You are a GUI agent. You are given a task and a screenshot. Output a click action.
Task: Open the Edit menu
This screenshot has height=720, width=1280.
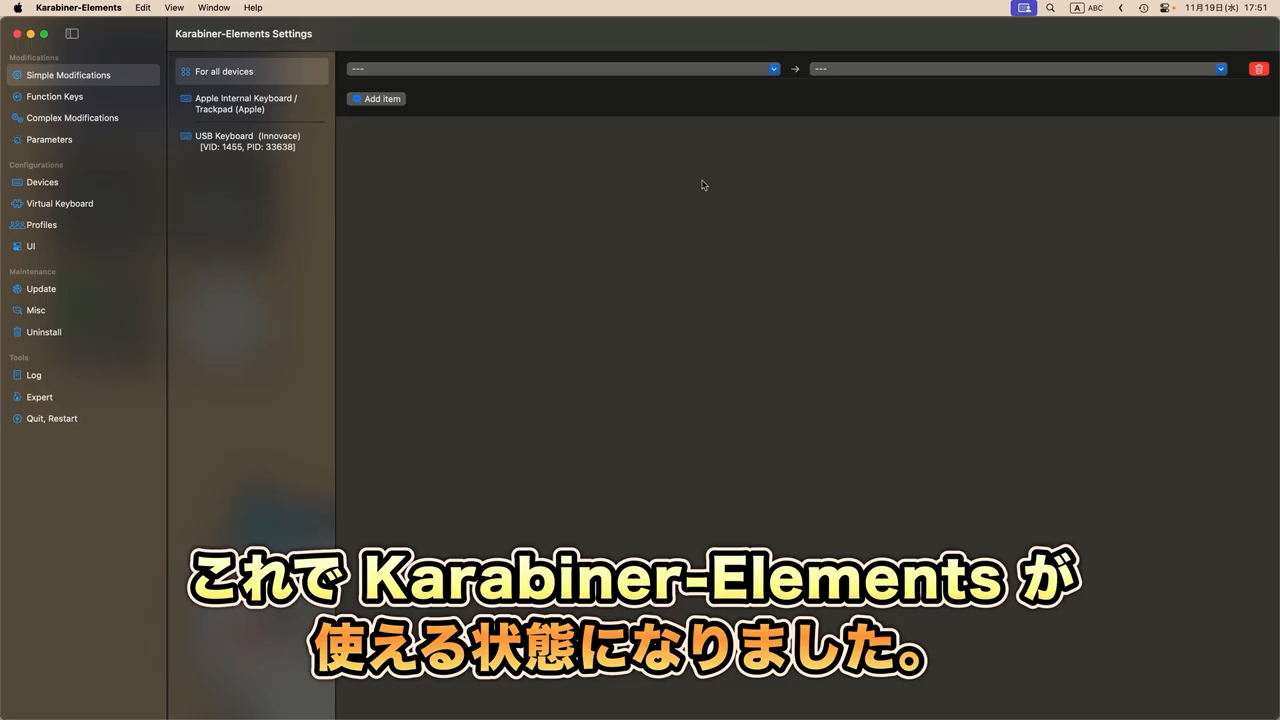tap(143, 8)
